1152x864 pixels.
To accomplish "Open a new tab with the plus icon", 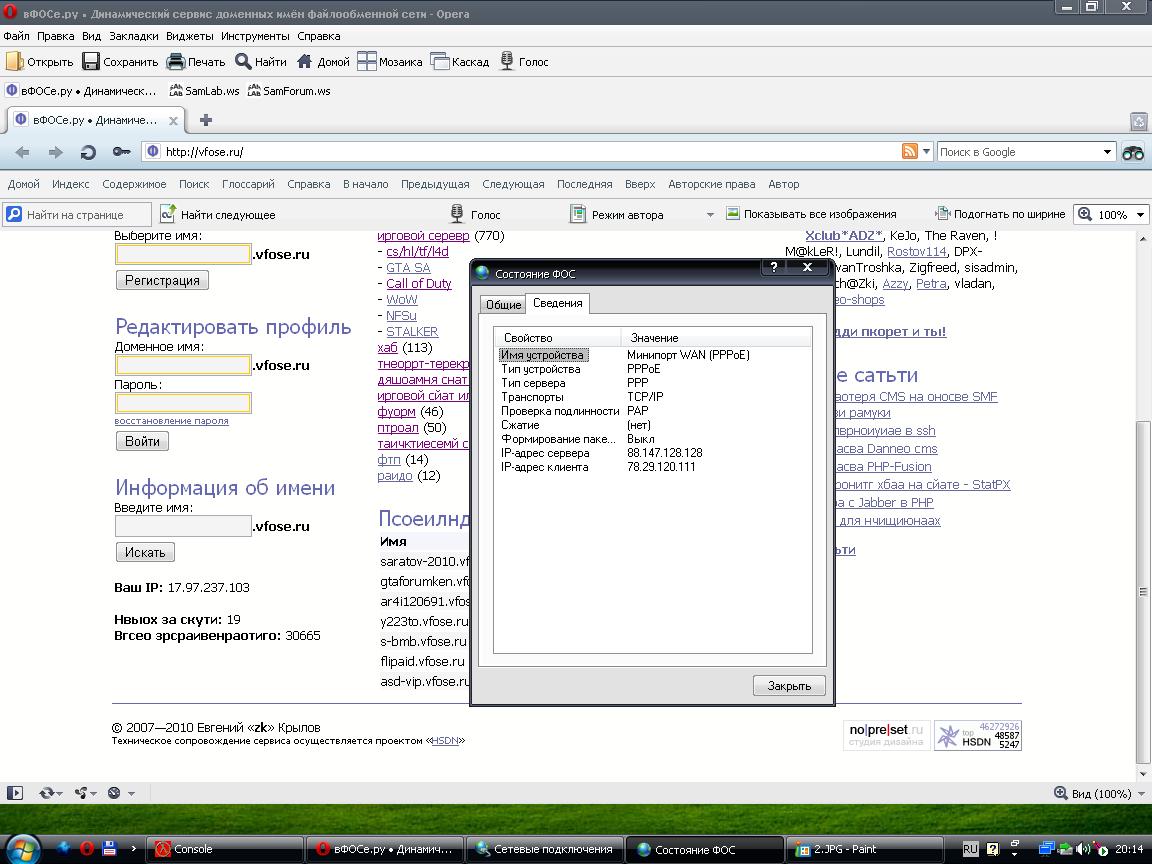I will coord(206,120).
